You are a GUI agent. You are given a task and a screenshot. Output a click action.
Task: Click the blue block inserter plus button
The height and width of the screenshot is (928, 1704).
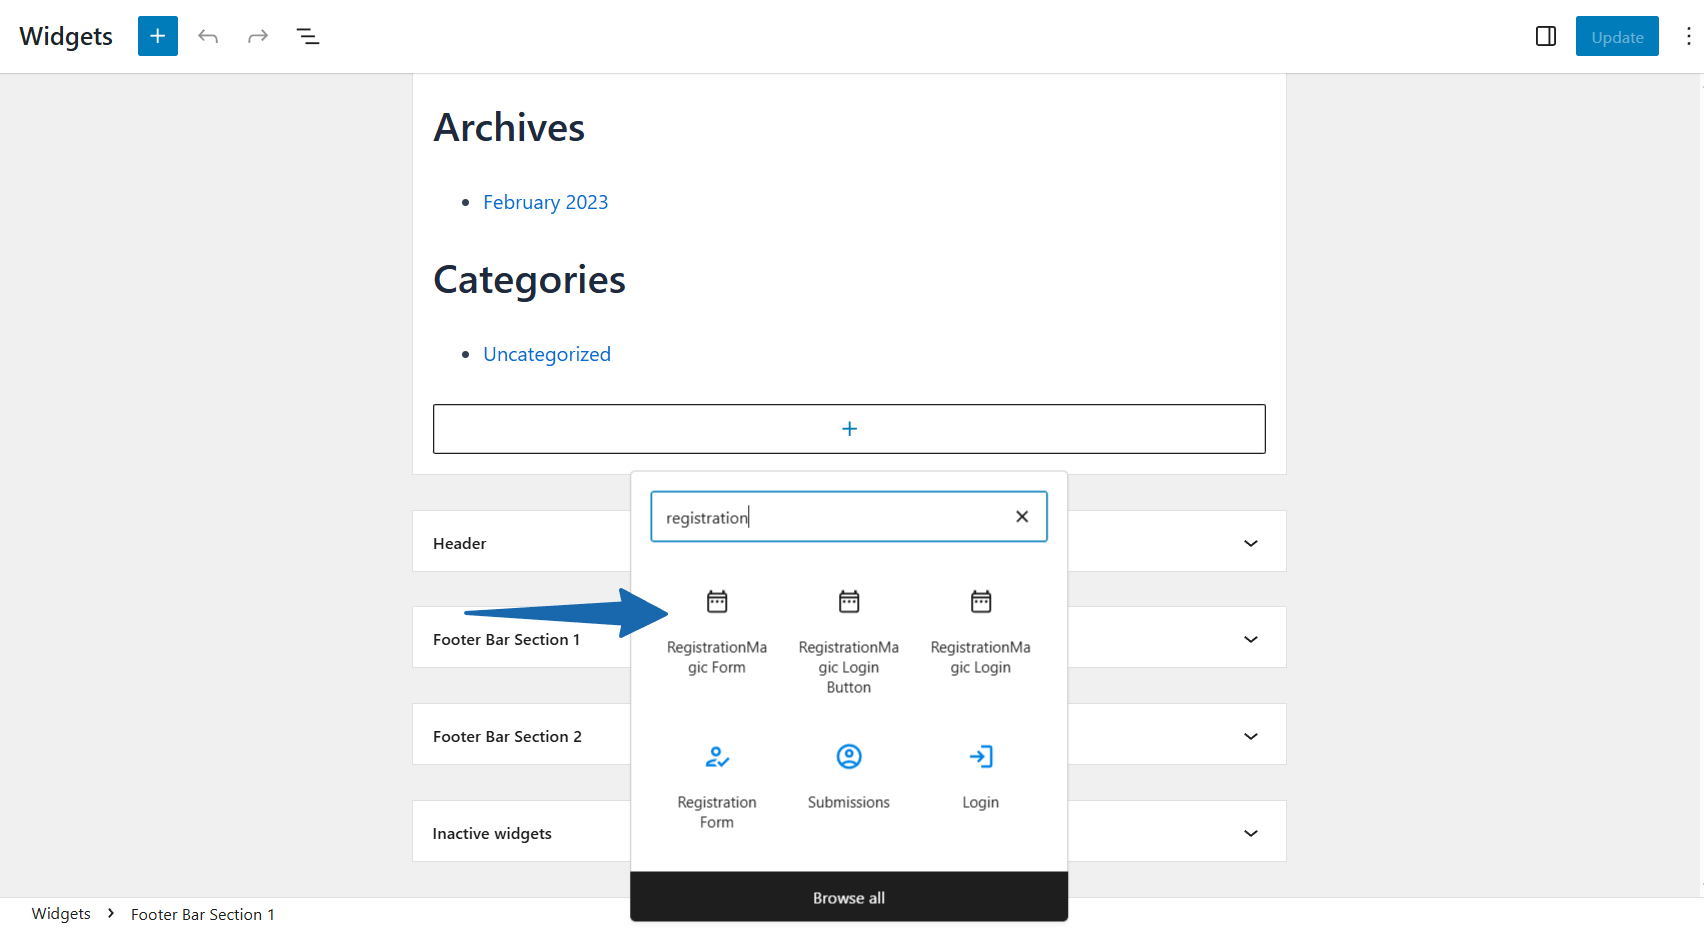[158, 36]
